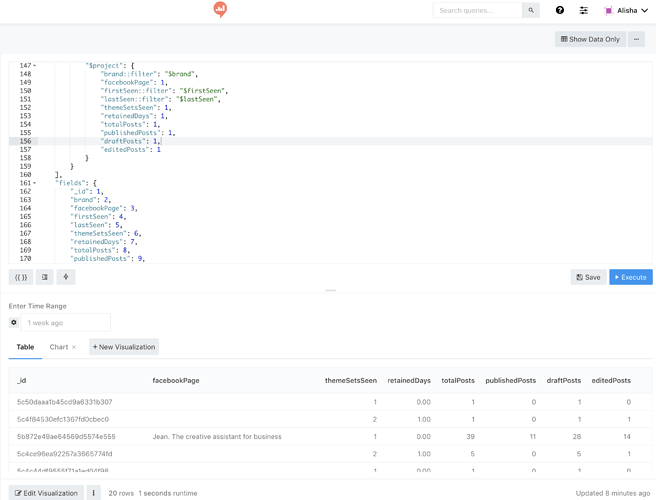Open the vertical dots options menu

[x=94, y=493]
